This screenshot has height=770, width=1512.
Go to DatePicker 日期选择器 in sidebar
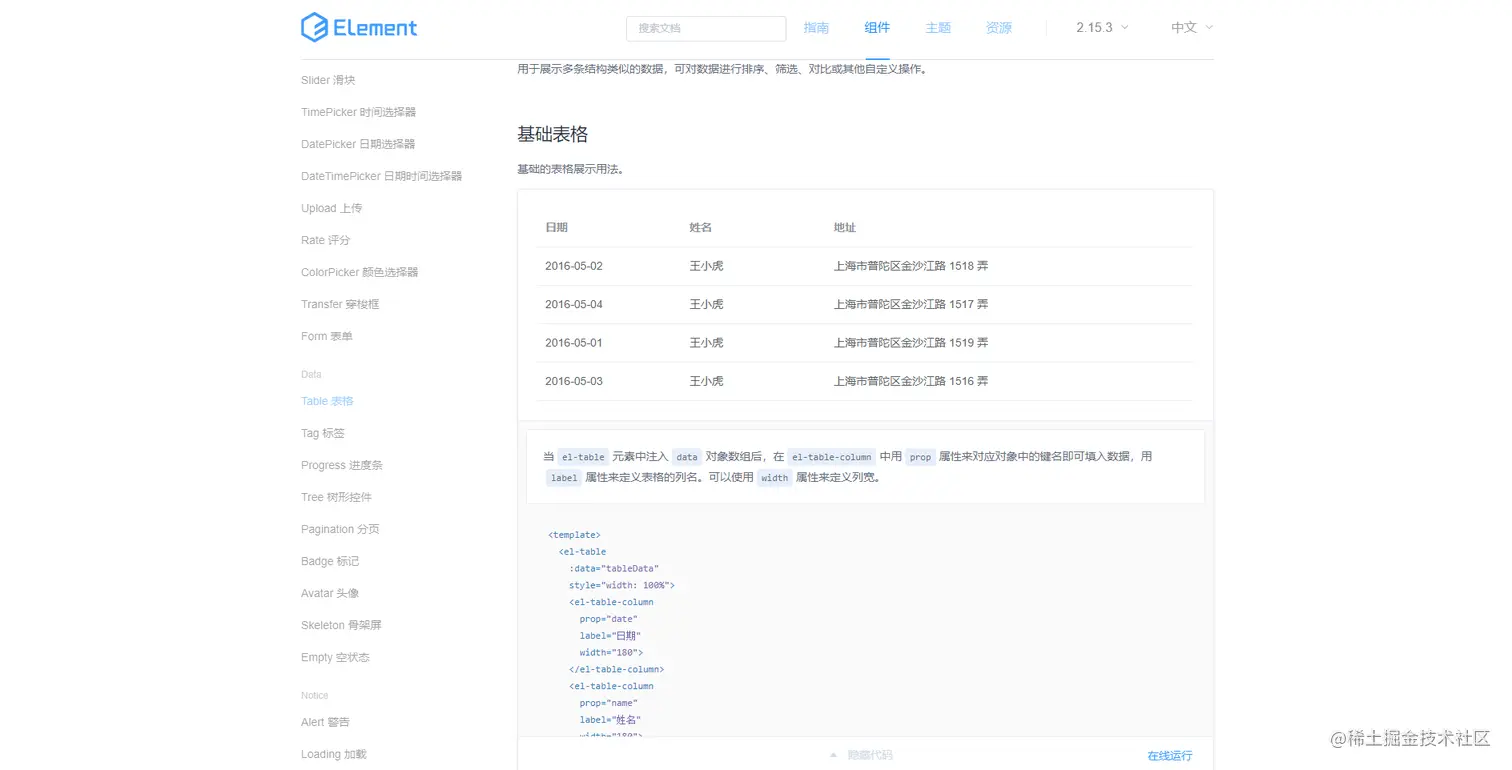(x=358, y=144)
